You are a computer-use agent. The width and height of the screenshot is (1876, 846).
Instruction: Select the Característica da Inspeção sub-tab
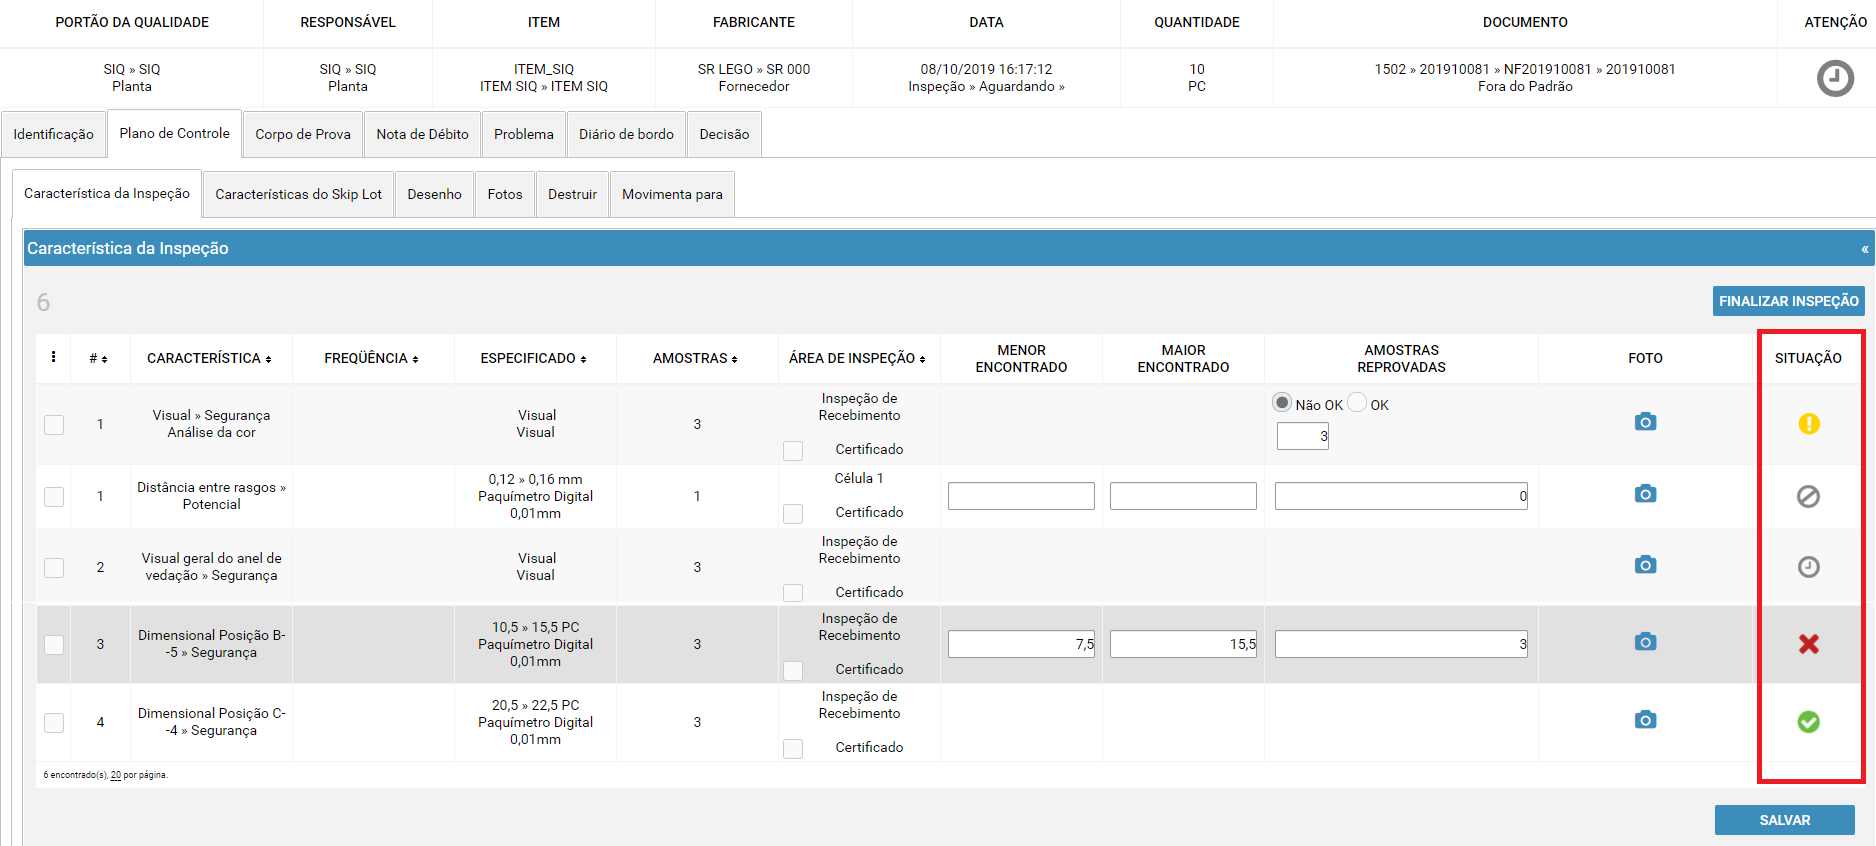(107, 193)
